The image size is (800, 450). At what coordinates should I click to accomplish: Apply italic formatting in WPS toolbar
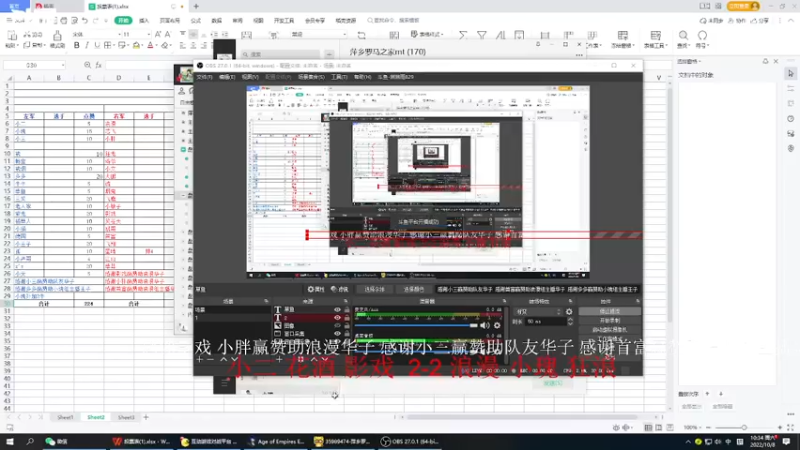[87, 45]
